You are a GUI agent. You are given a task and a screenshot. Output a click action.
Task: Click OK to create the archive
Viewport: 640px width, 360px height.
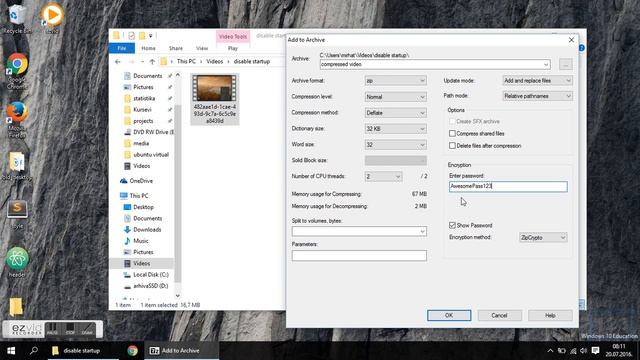click(x=449, y=315)
